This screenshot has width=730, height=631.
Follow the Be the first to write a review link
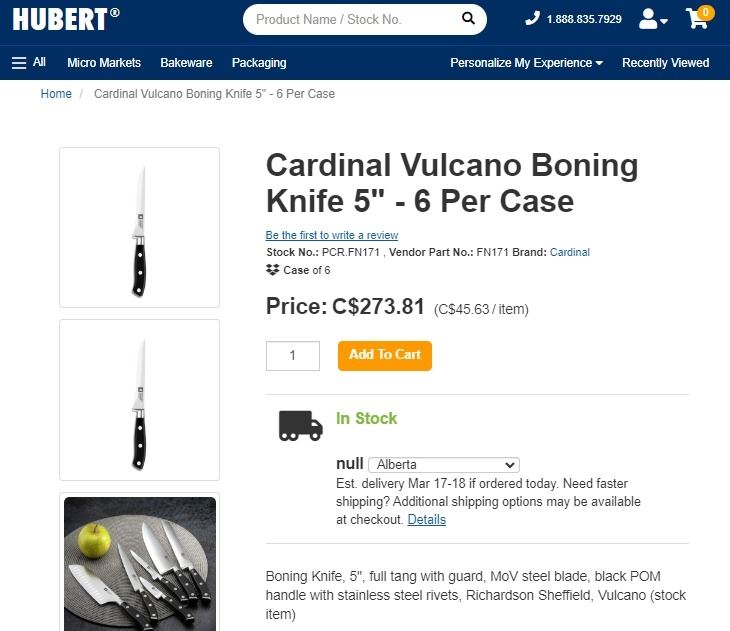332,236
